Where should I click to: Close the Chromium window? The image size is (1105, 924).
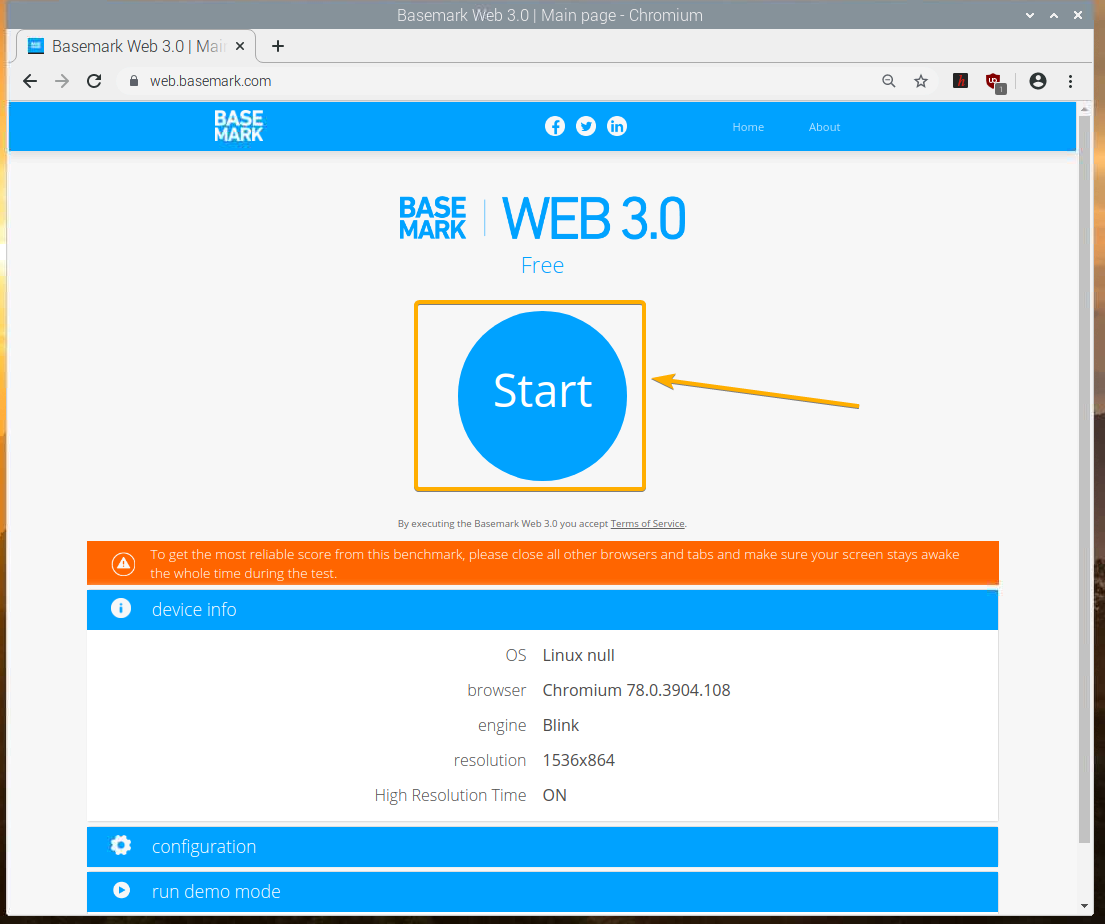coord(1078,15)
